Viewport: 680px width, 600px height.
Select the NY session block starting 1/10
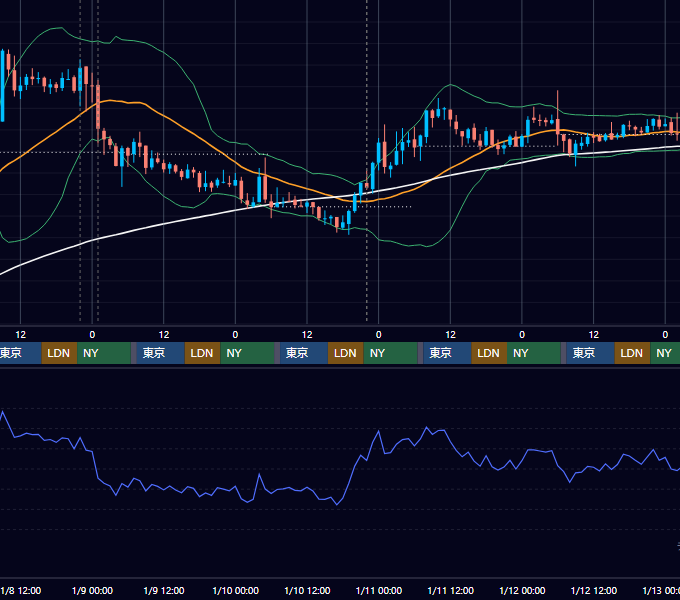click(x=390, y=353)
